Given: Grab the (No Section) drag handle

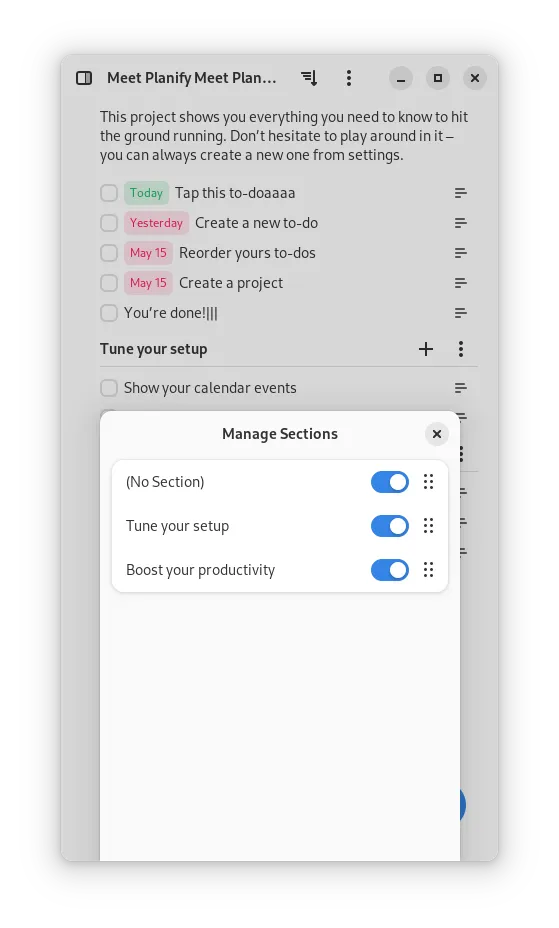Looking at the screenshot, I should pos(428,482).
